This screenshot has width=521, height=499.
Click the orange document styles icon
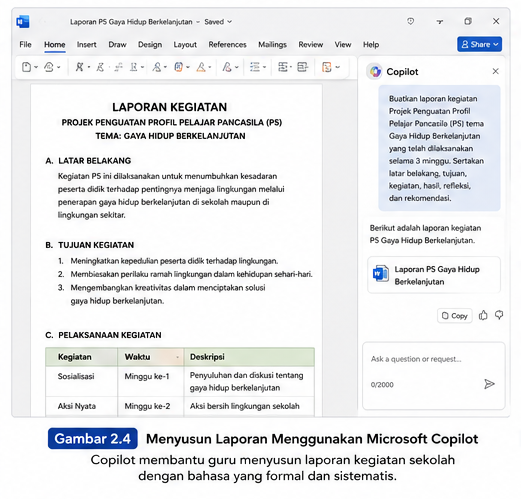click(x=327, y=67)
